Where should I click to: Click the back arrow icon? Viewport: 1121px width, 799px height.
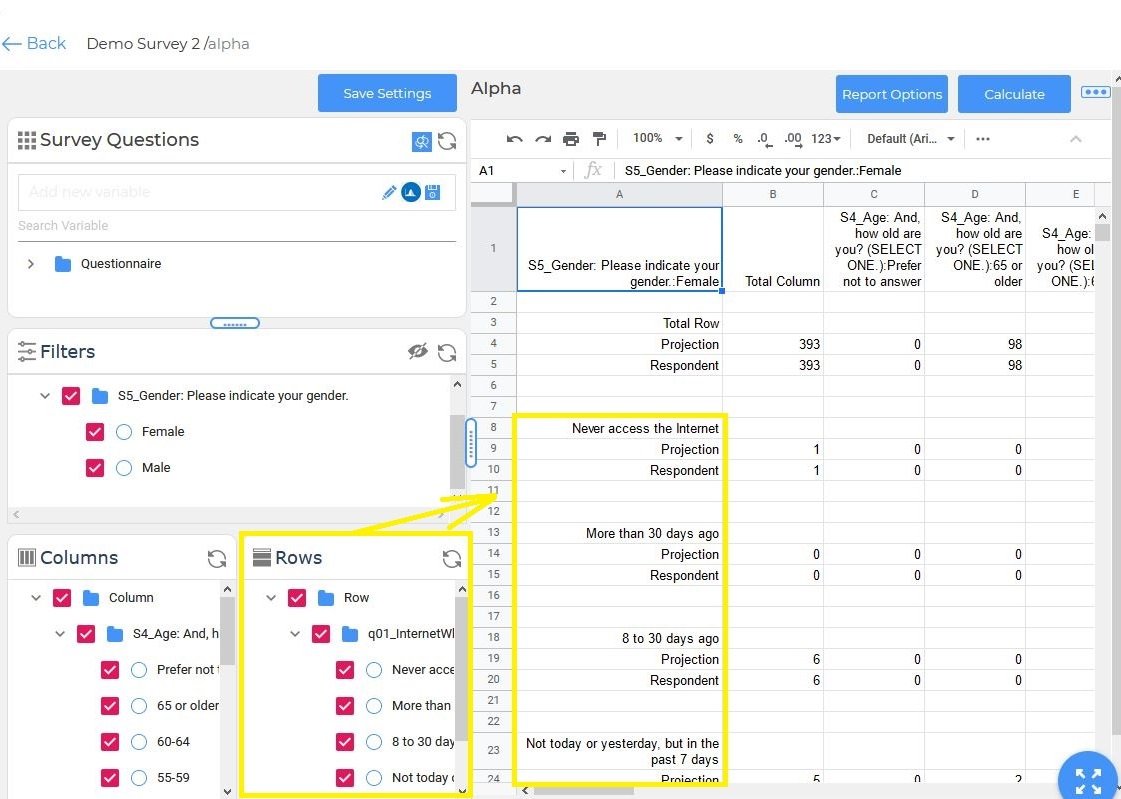[11, 44]
